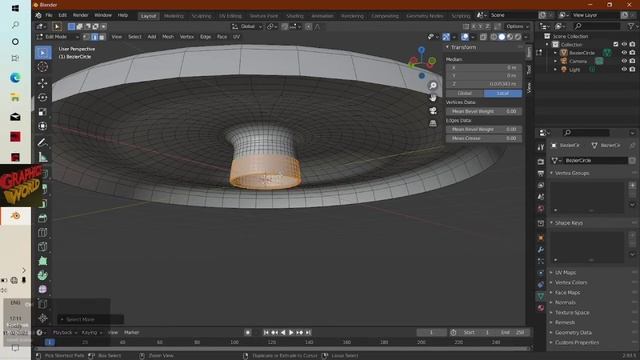The width and height of the screenshot is (640, 360).
Task: Hide Light object in outliner
Action: point(624,69)
